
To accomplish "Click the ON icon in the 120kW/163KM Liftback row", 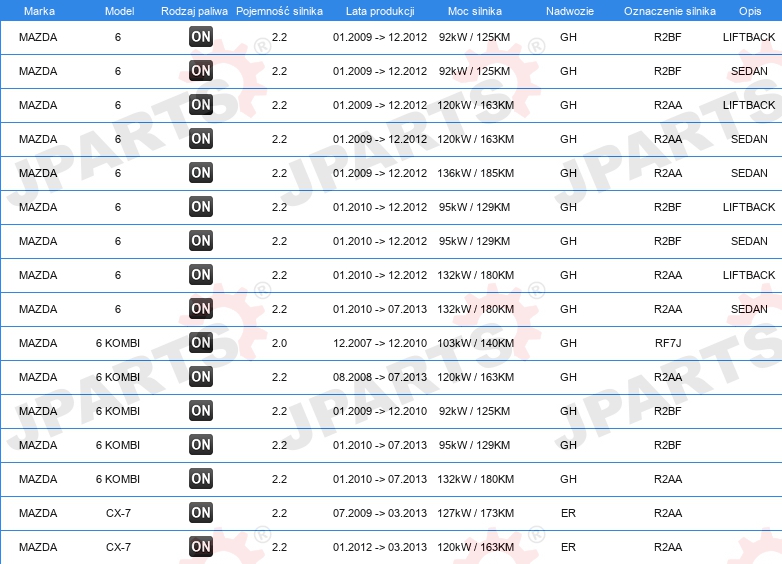I will click(201, 105).
